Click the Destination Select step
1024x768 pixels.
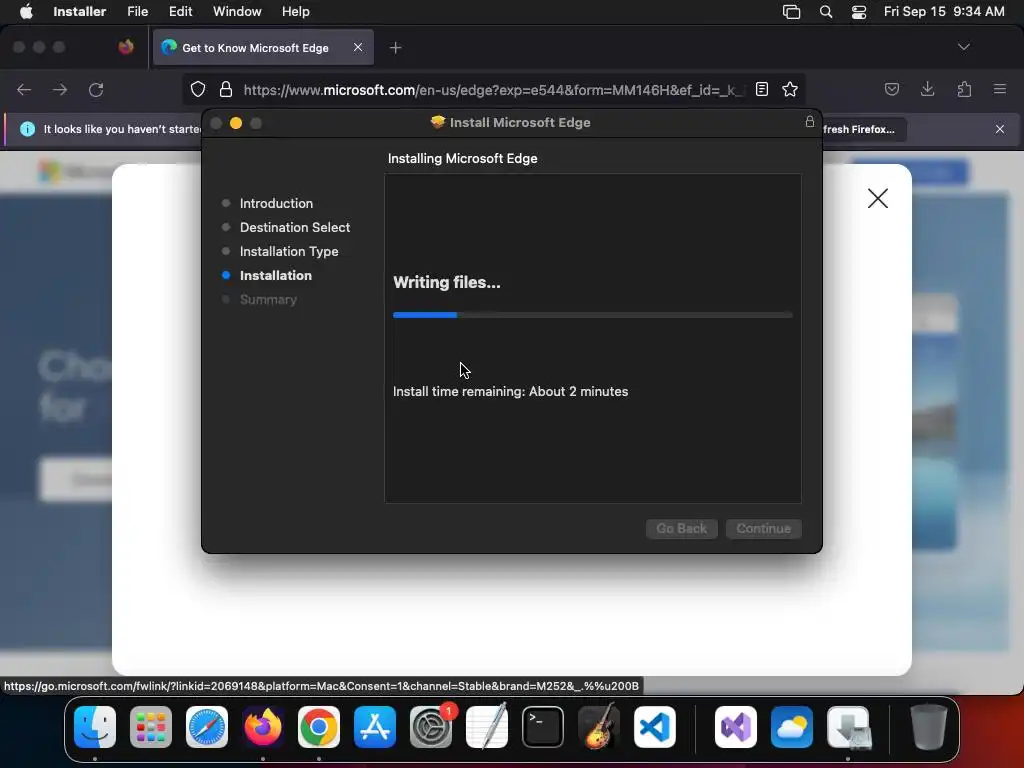tap(295, 227)
